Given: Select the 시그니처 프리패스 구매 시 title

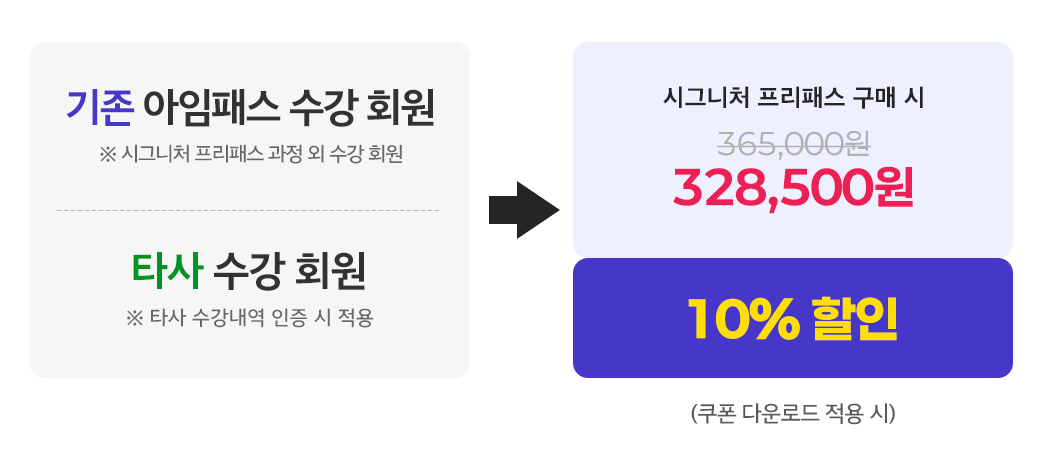Looking at the screenshot, I should [x=793, y=98].
